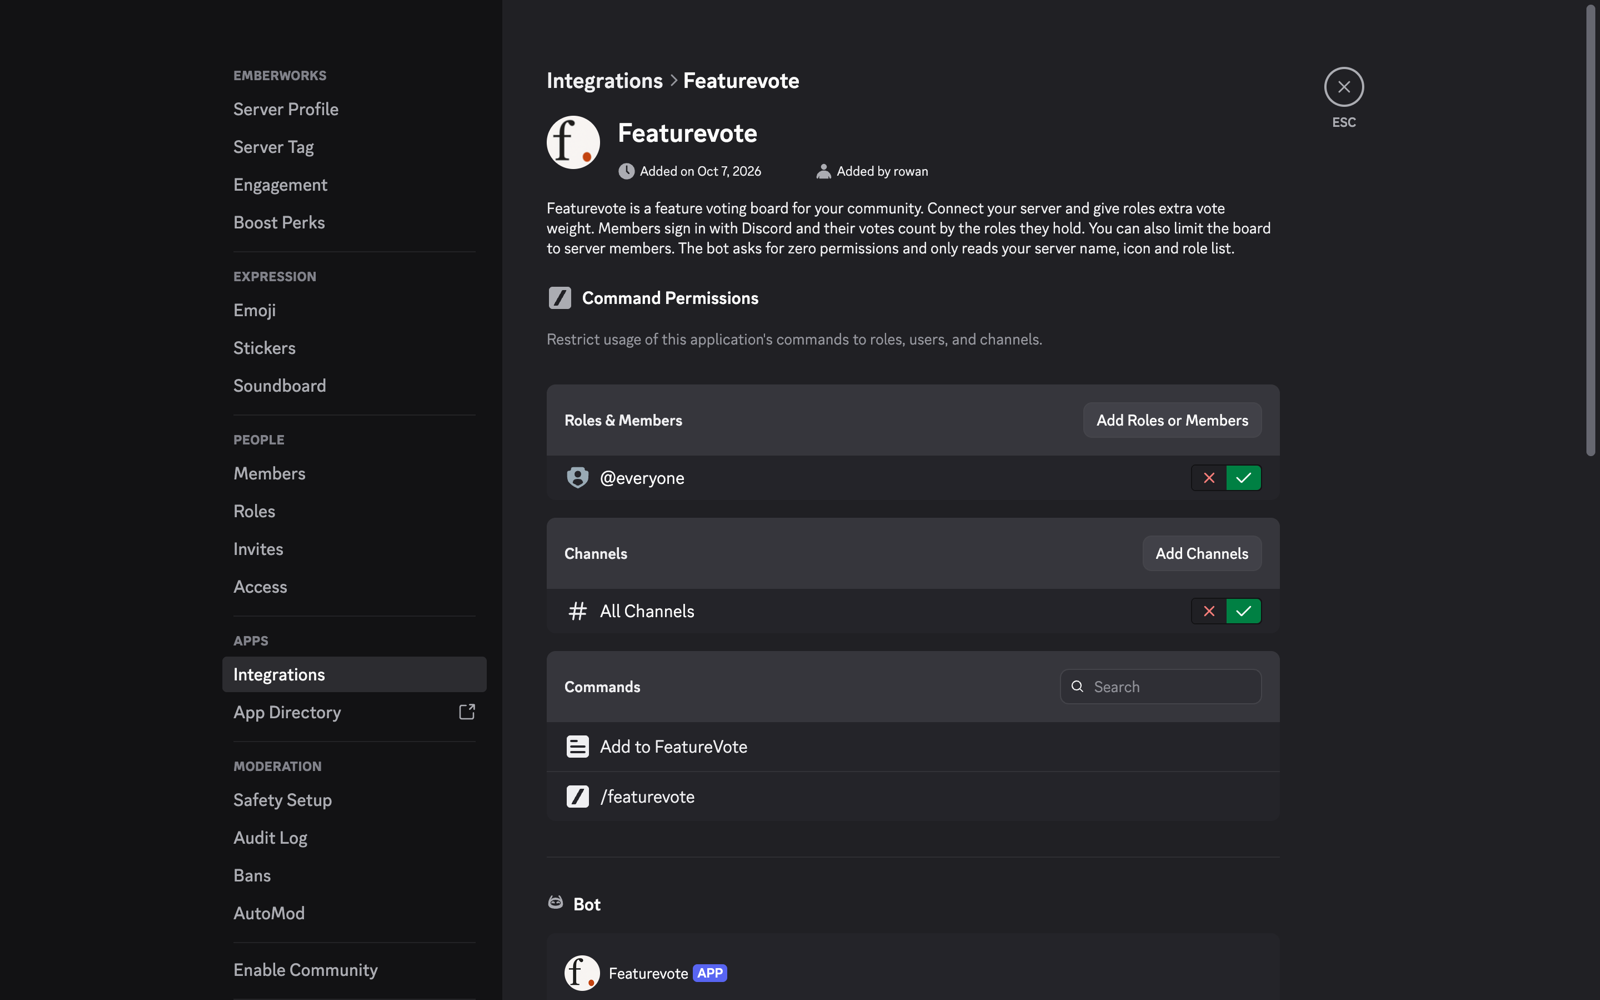Open Stickers settings

click(x=354, y=348)
